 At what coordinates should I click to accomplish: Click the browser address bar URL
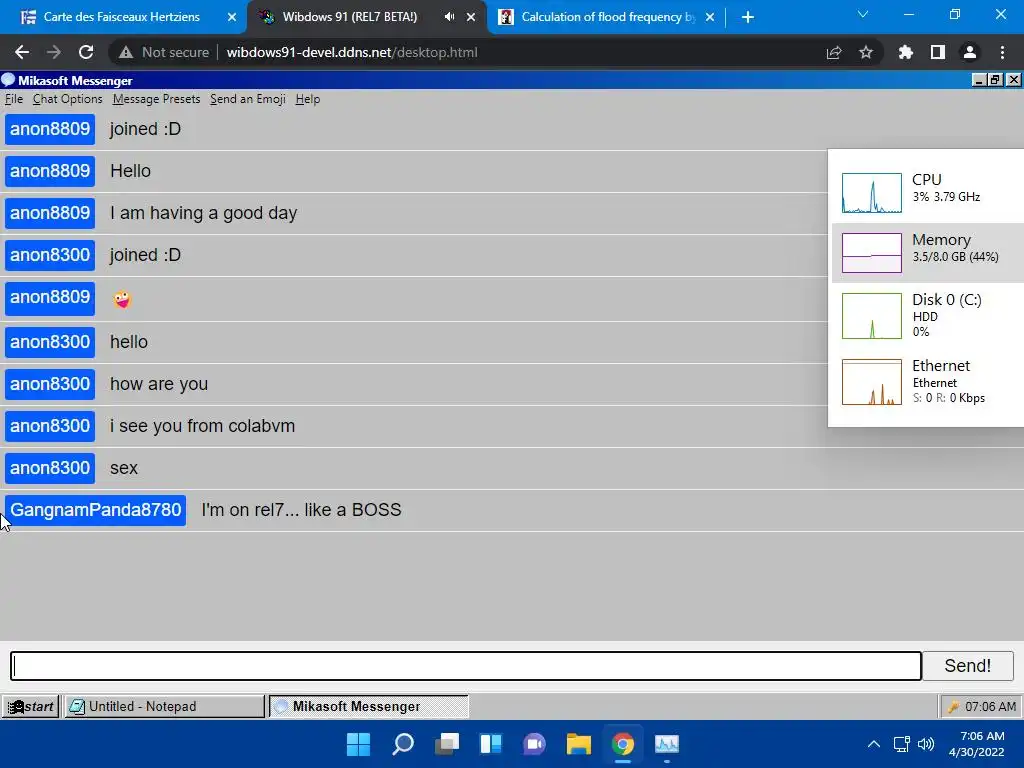pyautogui.click(x=352, y=52)
